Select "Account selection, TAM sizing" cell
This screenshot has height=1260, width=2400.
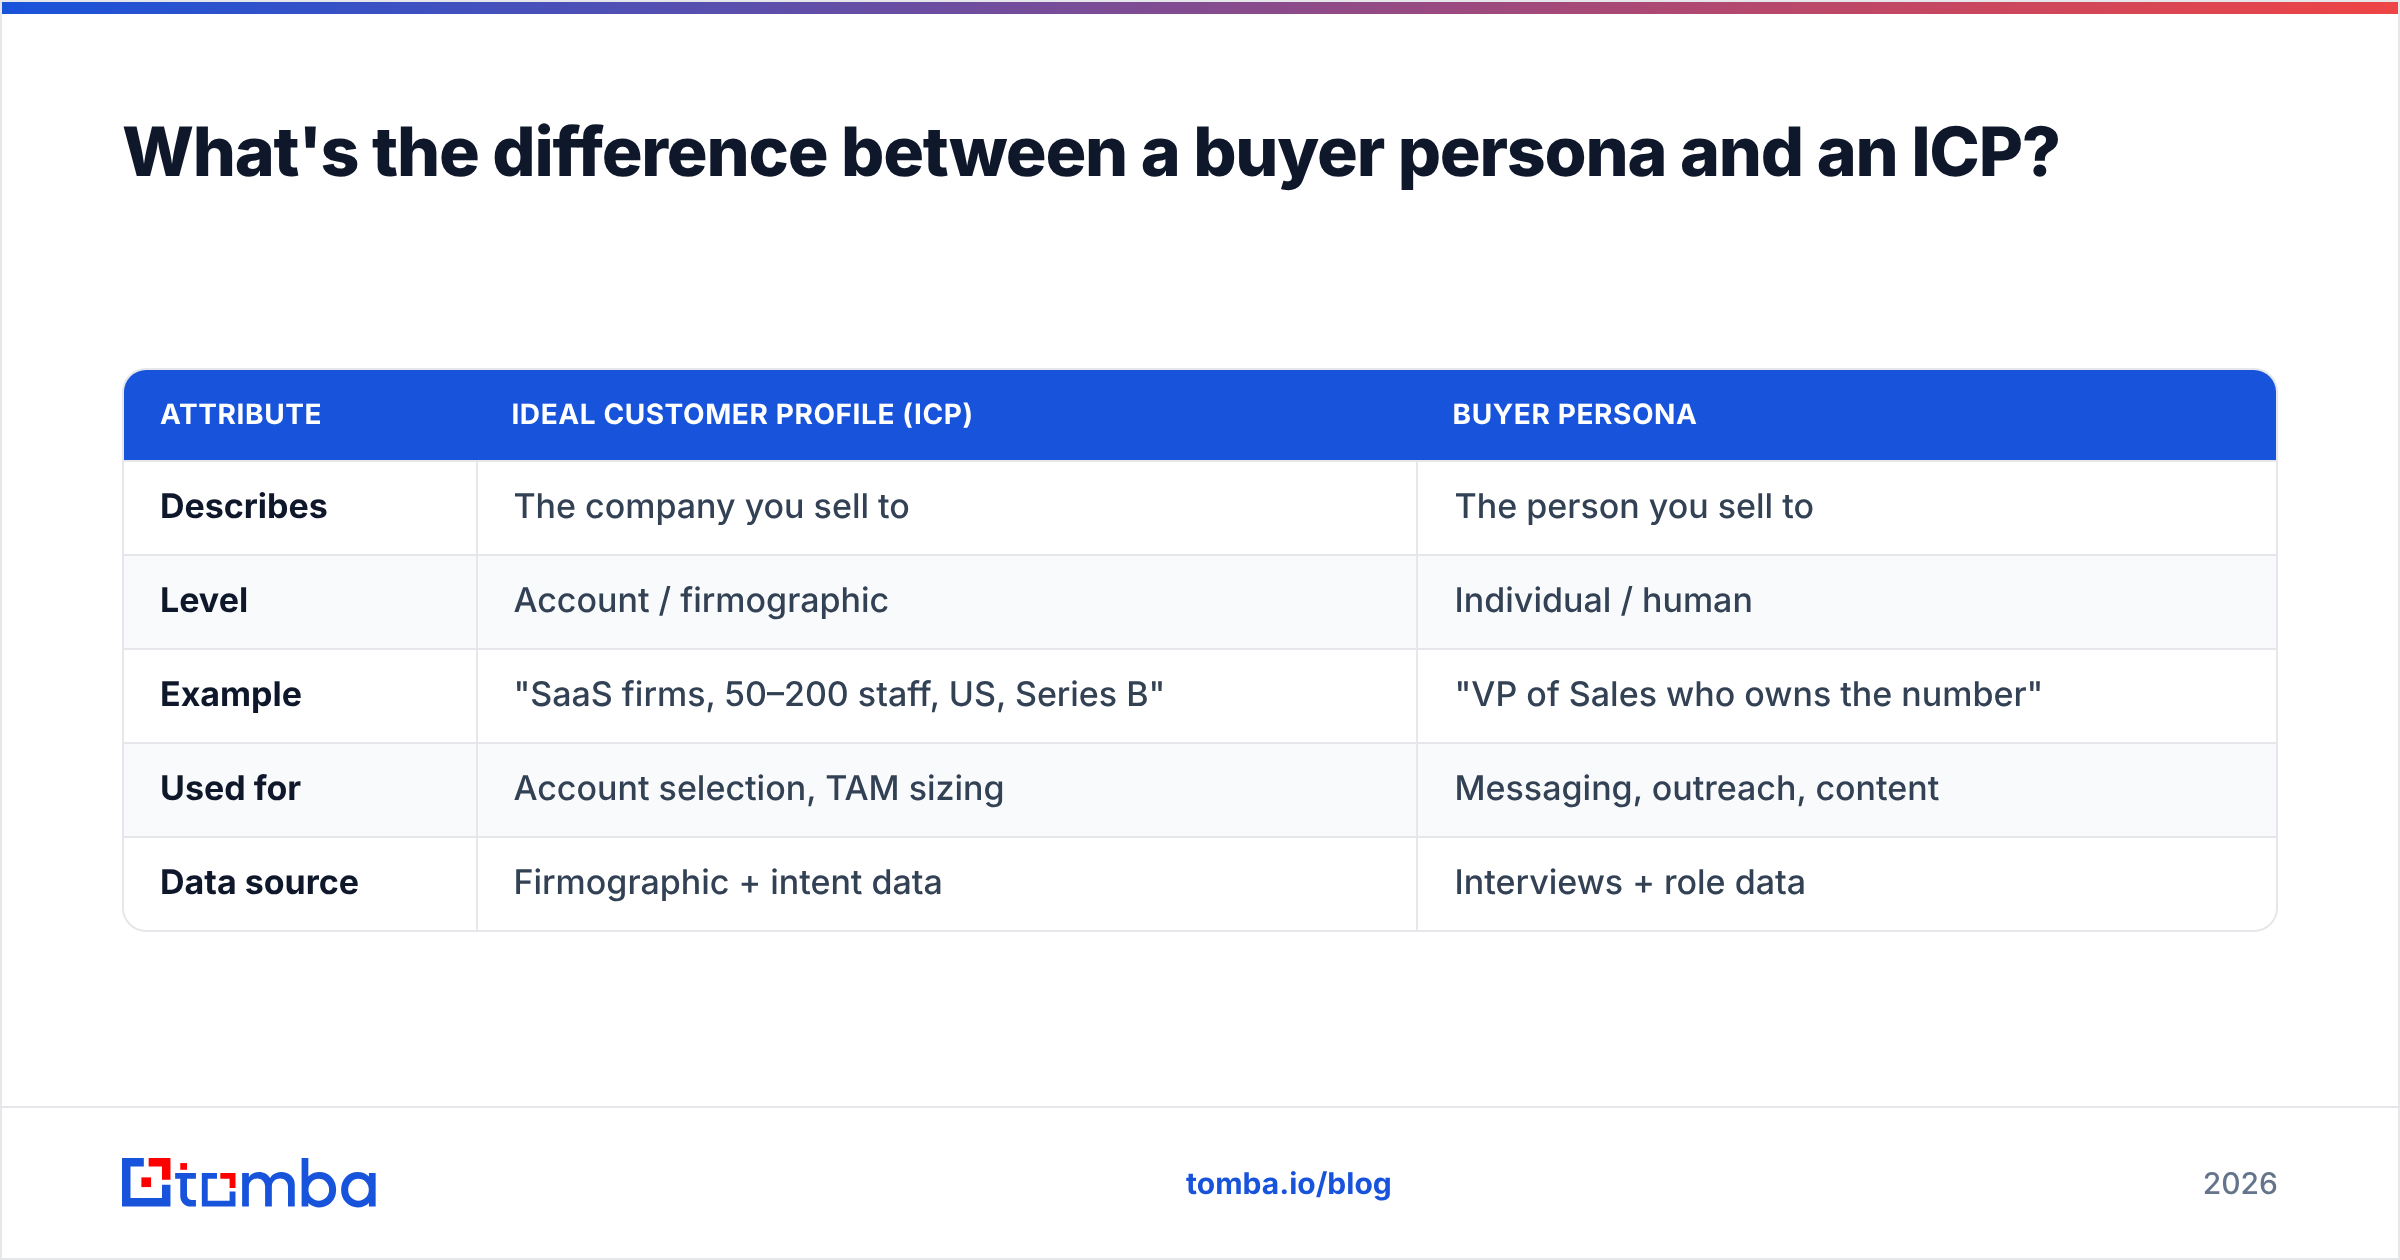pyautogui.click(x=947, y=790)
